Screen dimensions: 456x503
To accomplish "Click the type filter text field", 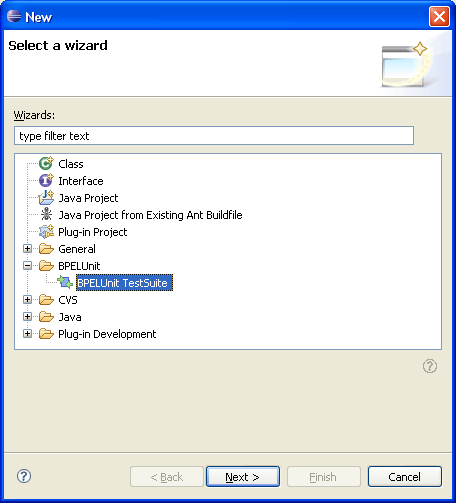I will 214,136.
